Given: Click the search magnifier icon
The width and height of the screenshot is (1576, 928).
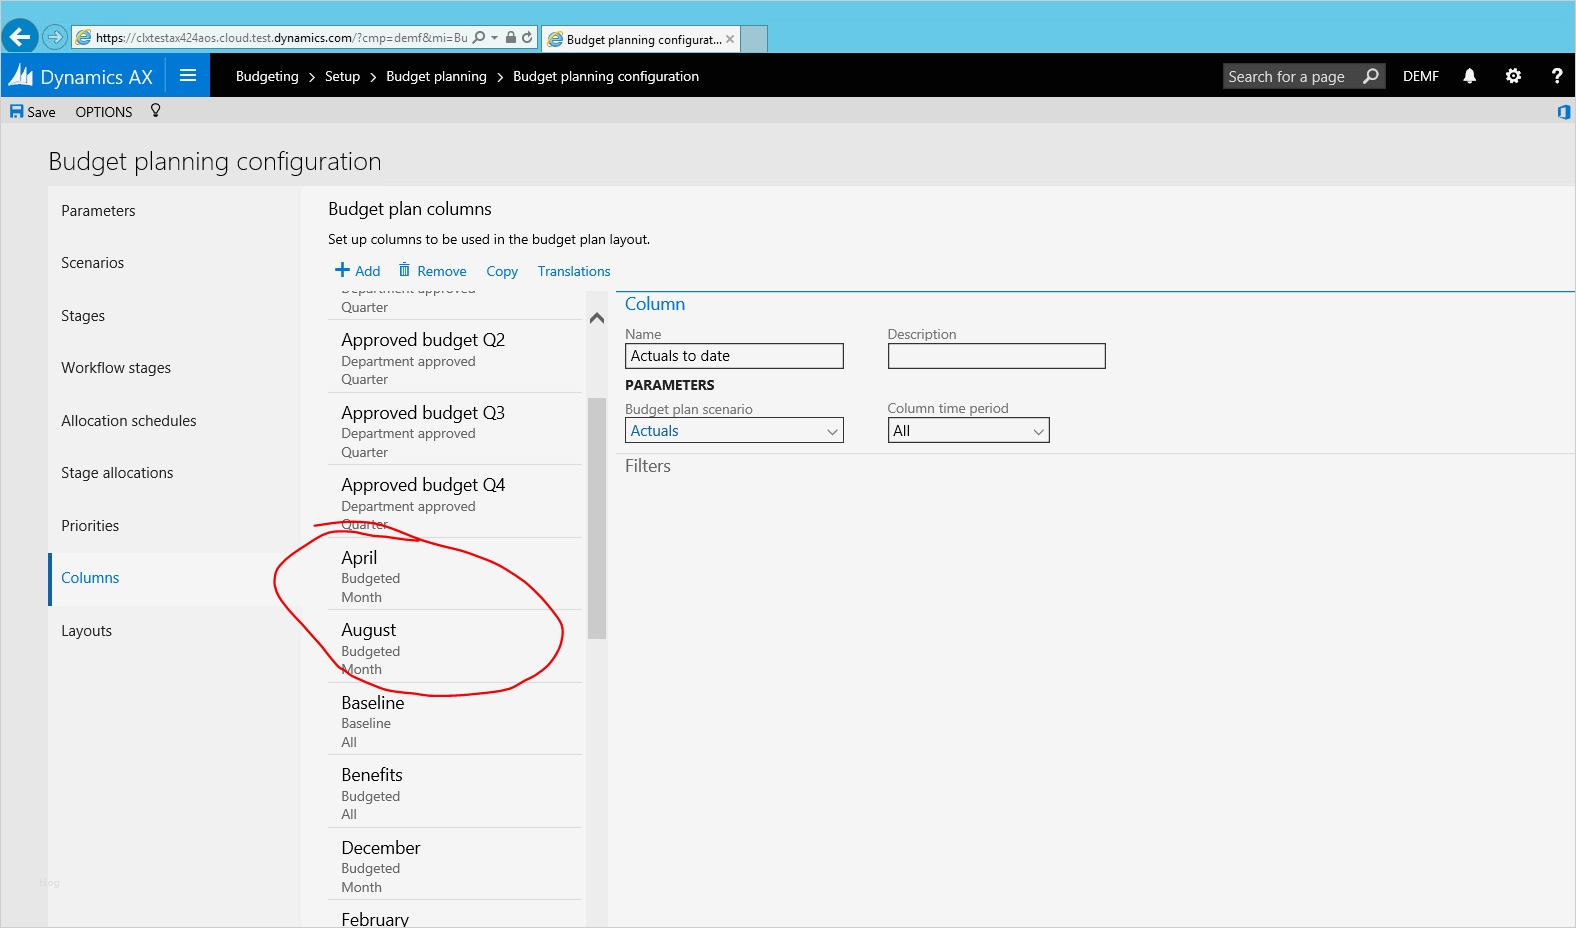Looking at the screenshot, I should (x=1370, y=76).
